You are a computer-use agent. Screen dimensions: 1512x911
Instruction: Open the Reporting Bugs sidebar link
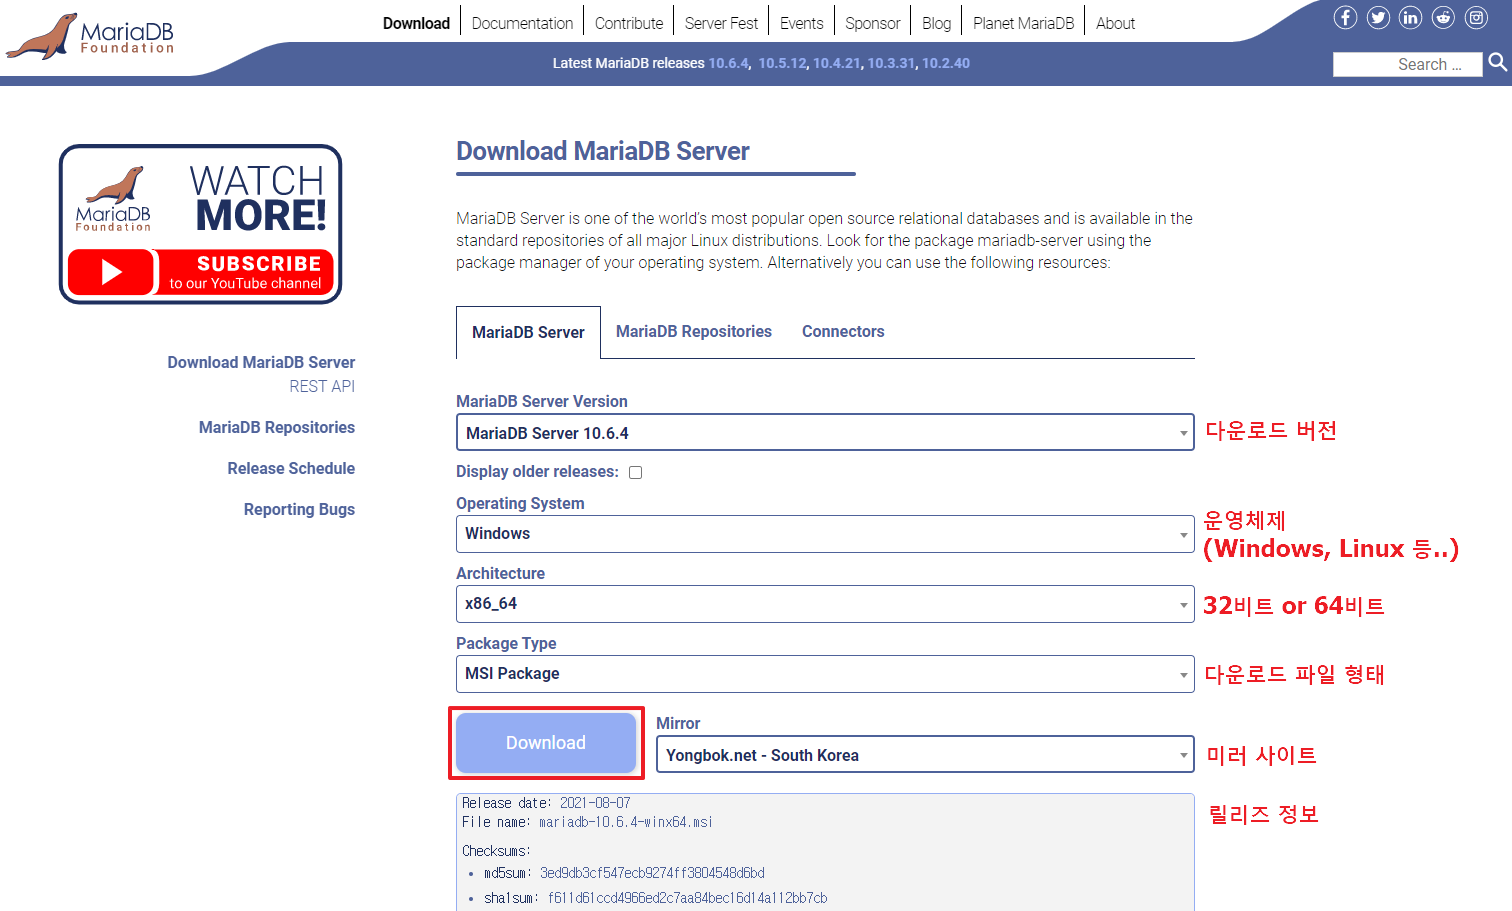click(299, 509)
